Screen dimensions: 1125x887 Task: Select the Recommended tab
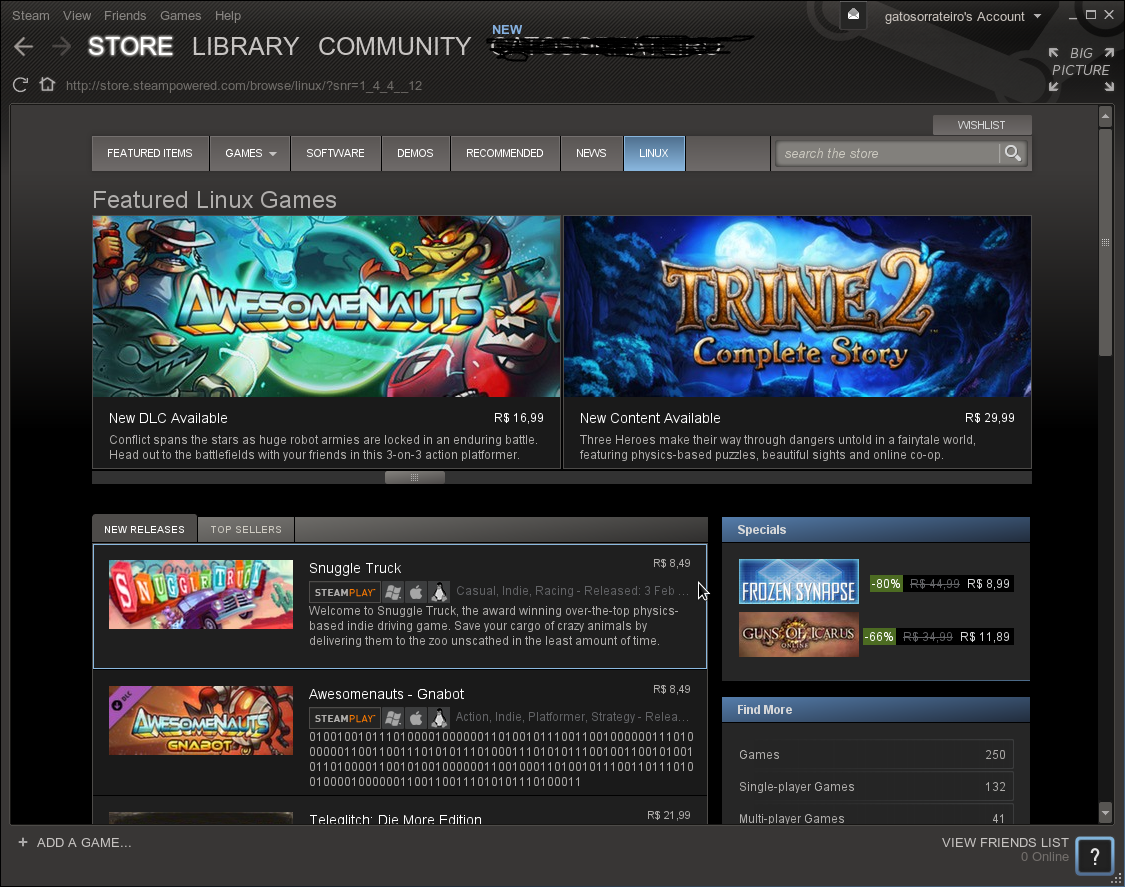504,153
